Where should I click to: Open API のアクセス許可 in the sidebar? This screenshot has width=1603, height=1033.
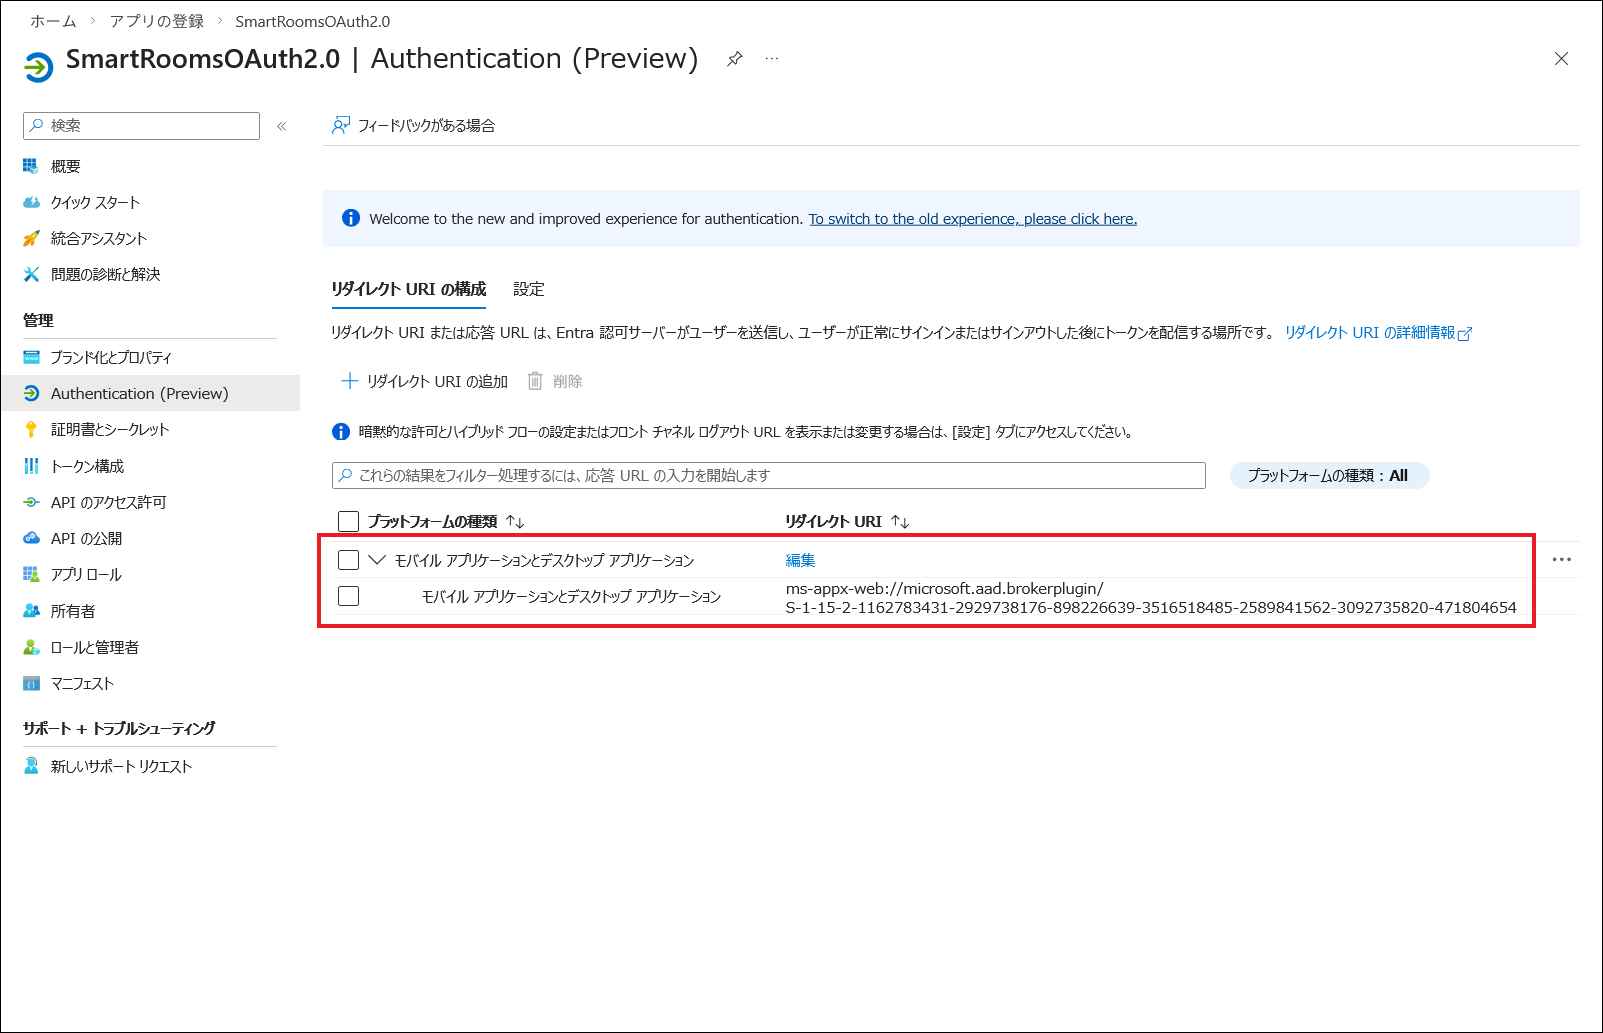coord(108,502)
